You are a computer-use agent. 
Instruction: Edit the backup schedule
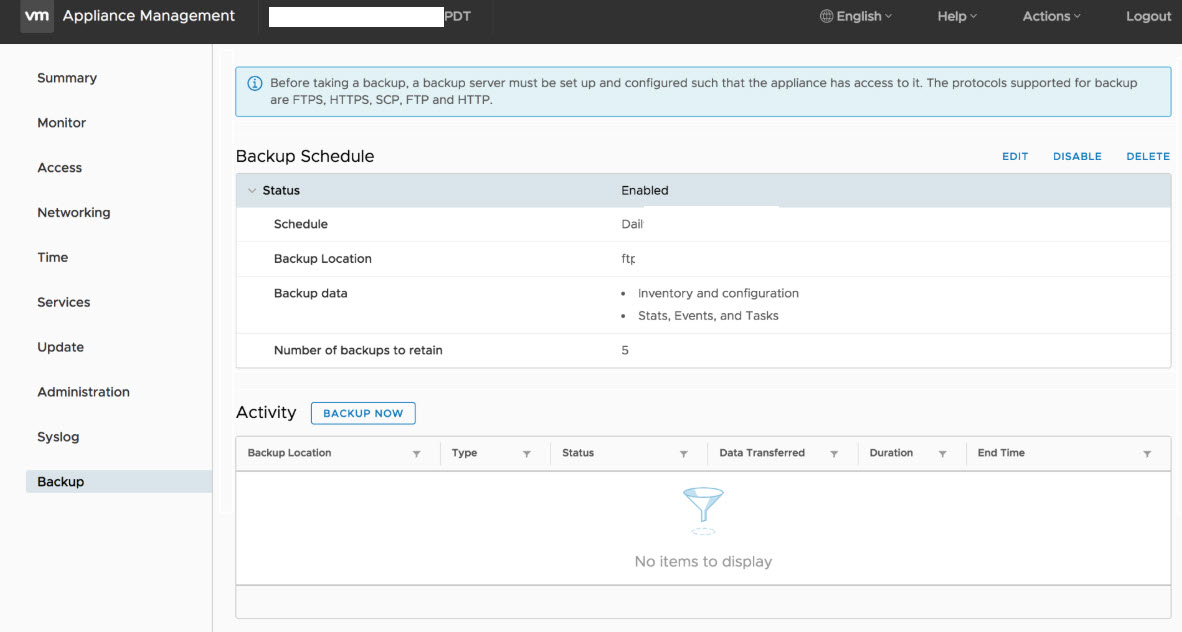[1015, 157]
